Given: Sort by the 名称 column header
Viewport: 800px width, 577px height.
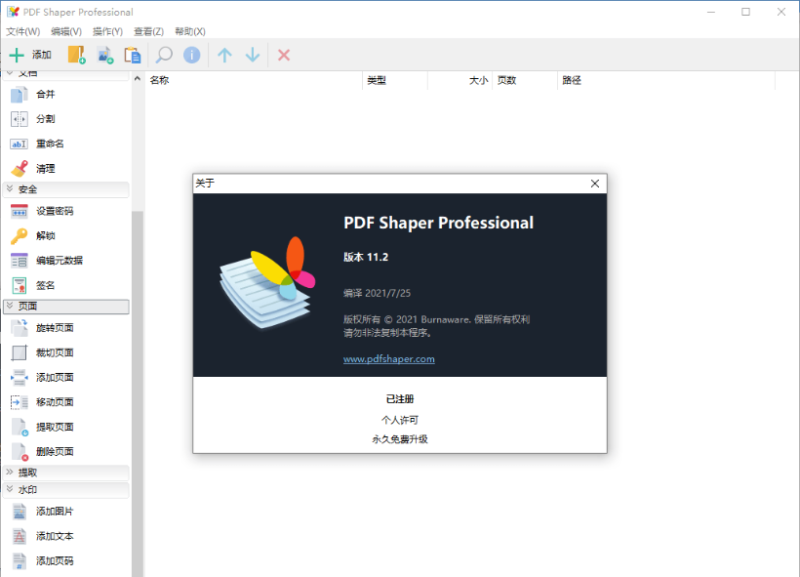Looking at the screenshot, I should 254,81.
